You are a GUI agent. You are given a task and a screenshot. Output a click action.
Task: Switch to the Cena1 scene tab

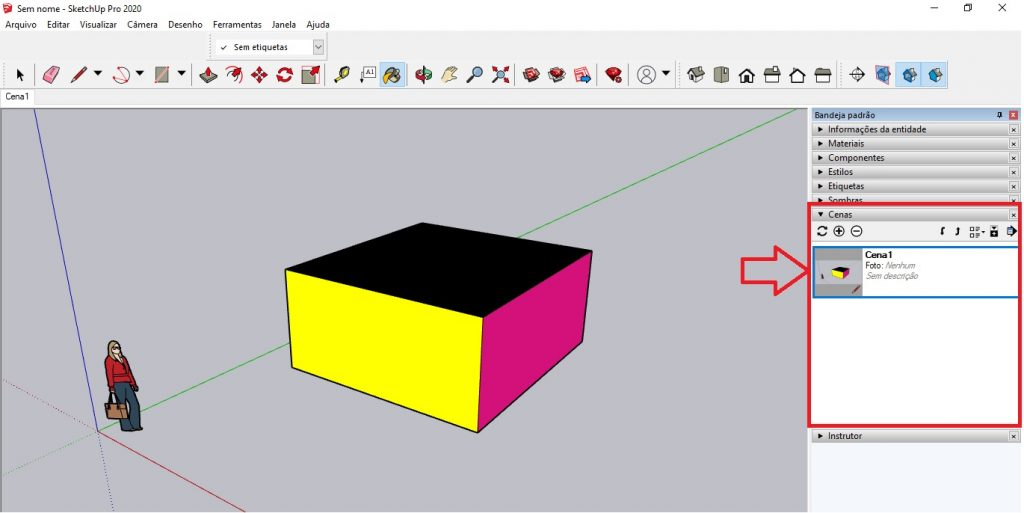pyautogui.click(x=17, y=97)
